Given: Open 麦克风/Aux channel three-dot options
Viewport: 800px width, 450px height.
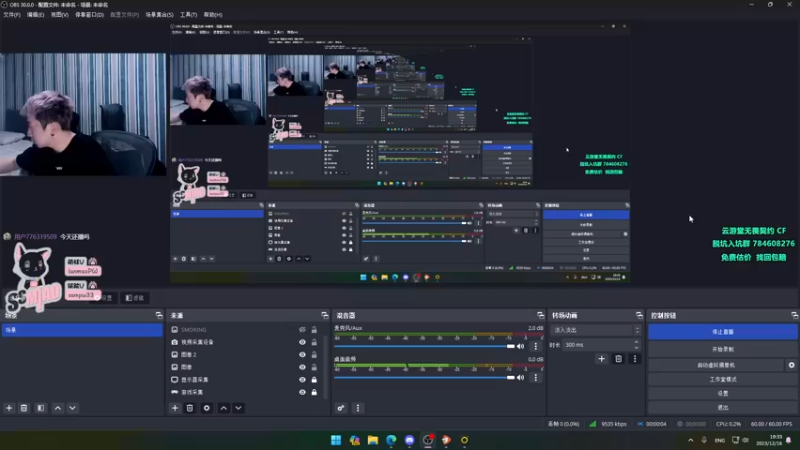Looking at the screenshot, I should (535, 346).
